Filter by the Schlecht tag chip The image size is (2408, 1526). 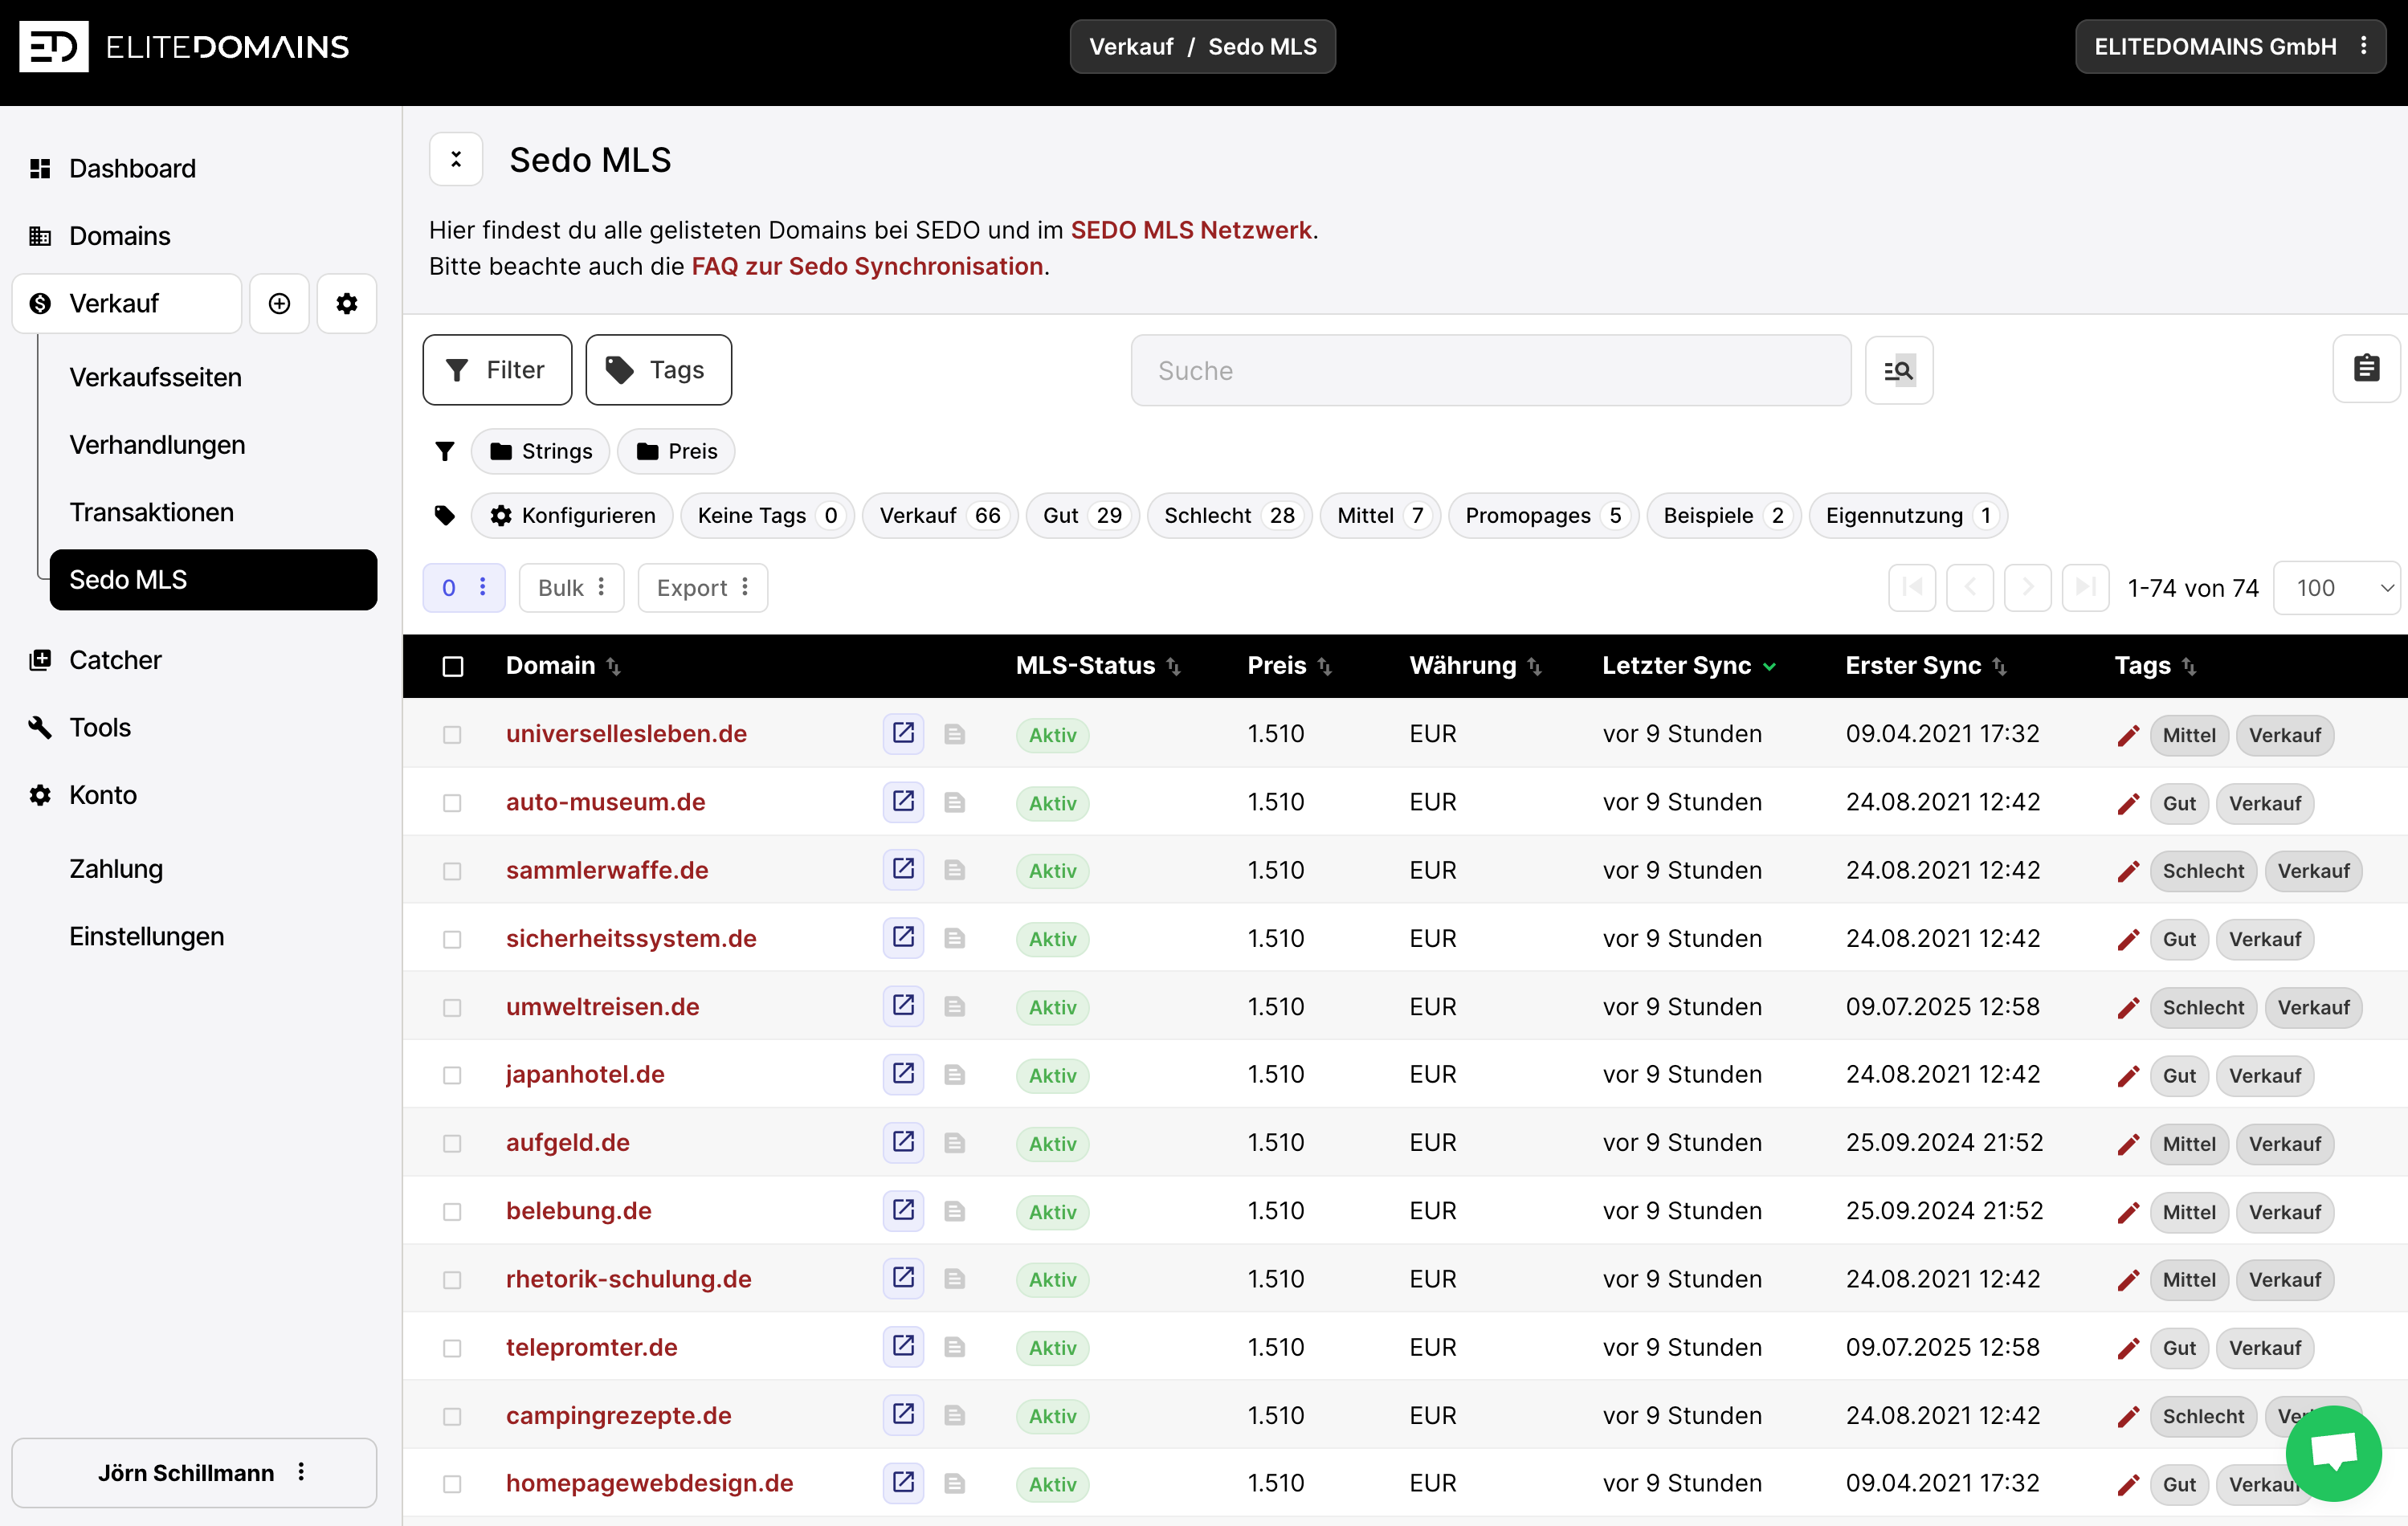[1229, 515]
